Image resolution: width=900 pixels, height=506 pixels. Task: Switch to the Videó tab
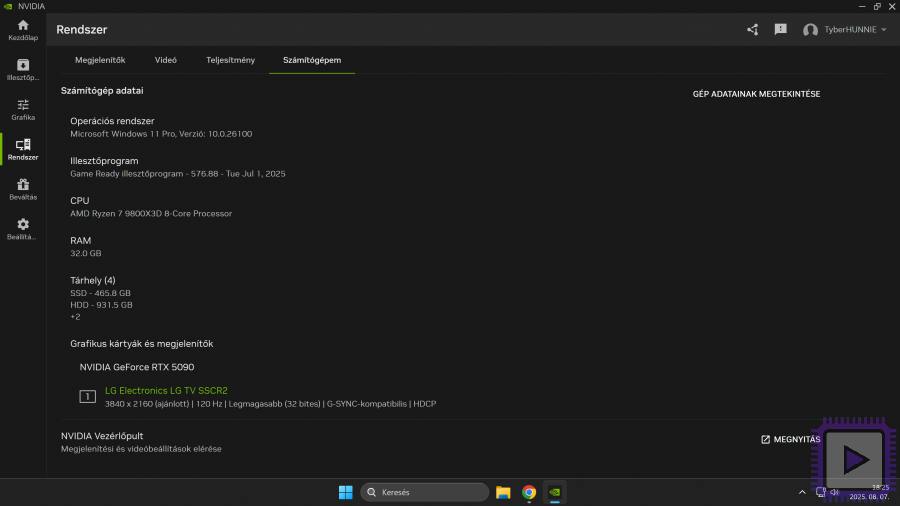pos(166,60)
